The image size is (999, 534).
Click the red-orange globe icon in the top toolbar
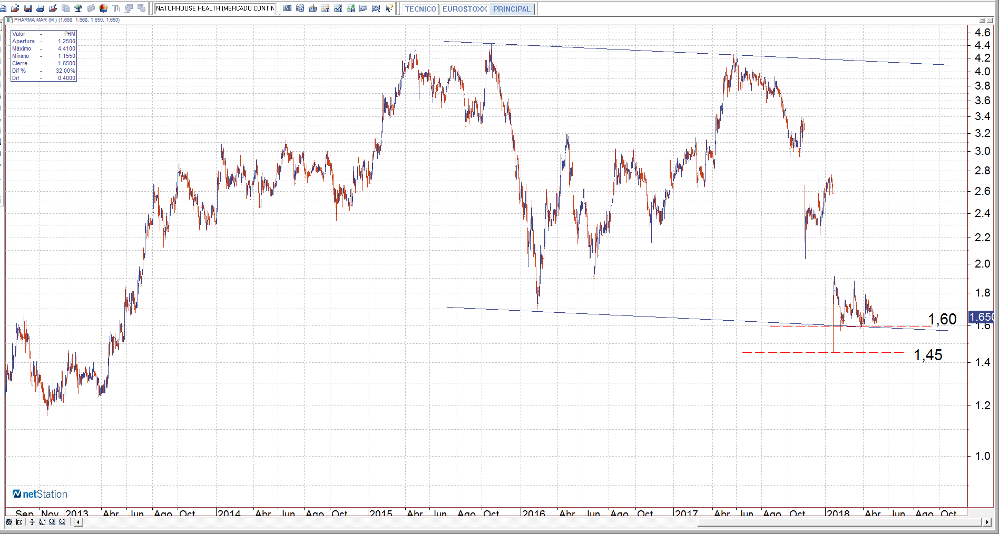point(103,8)
